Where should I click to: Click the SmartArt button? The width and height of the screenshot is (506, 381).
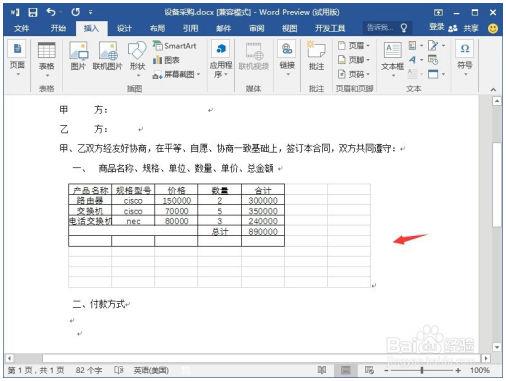[175, 46]
